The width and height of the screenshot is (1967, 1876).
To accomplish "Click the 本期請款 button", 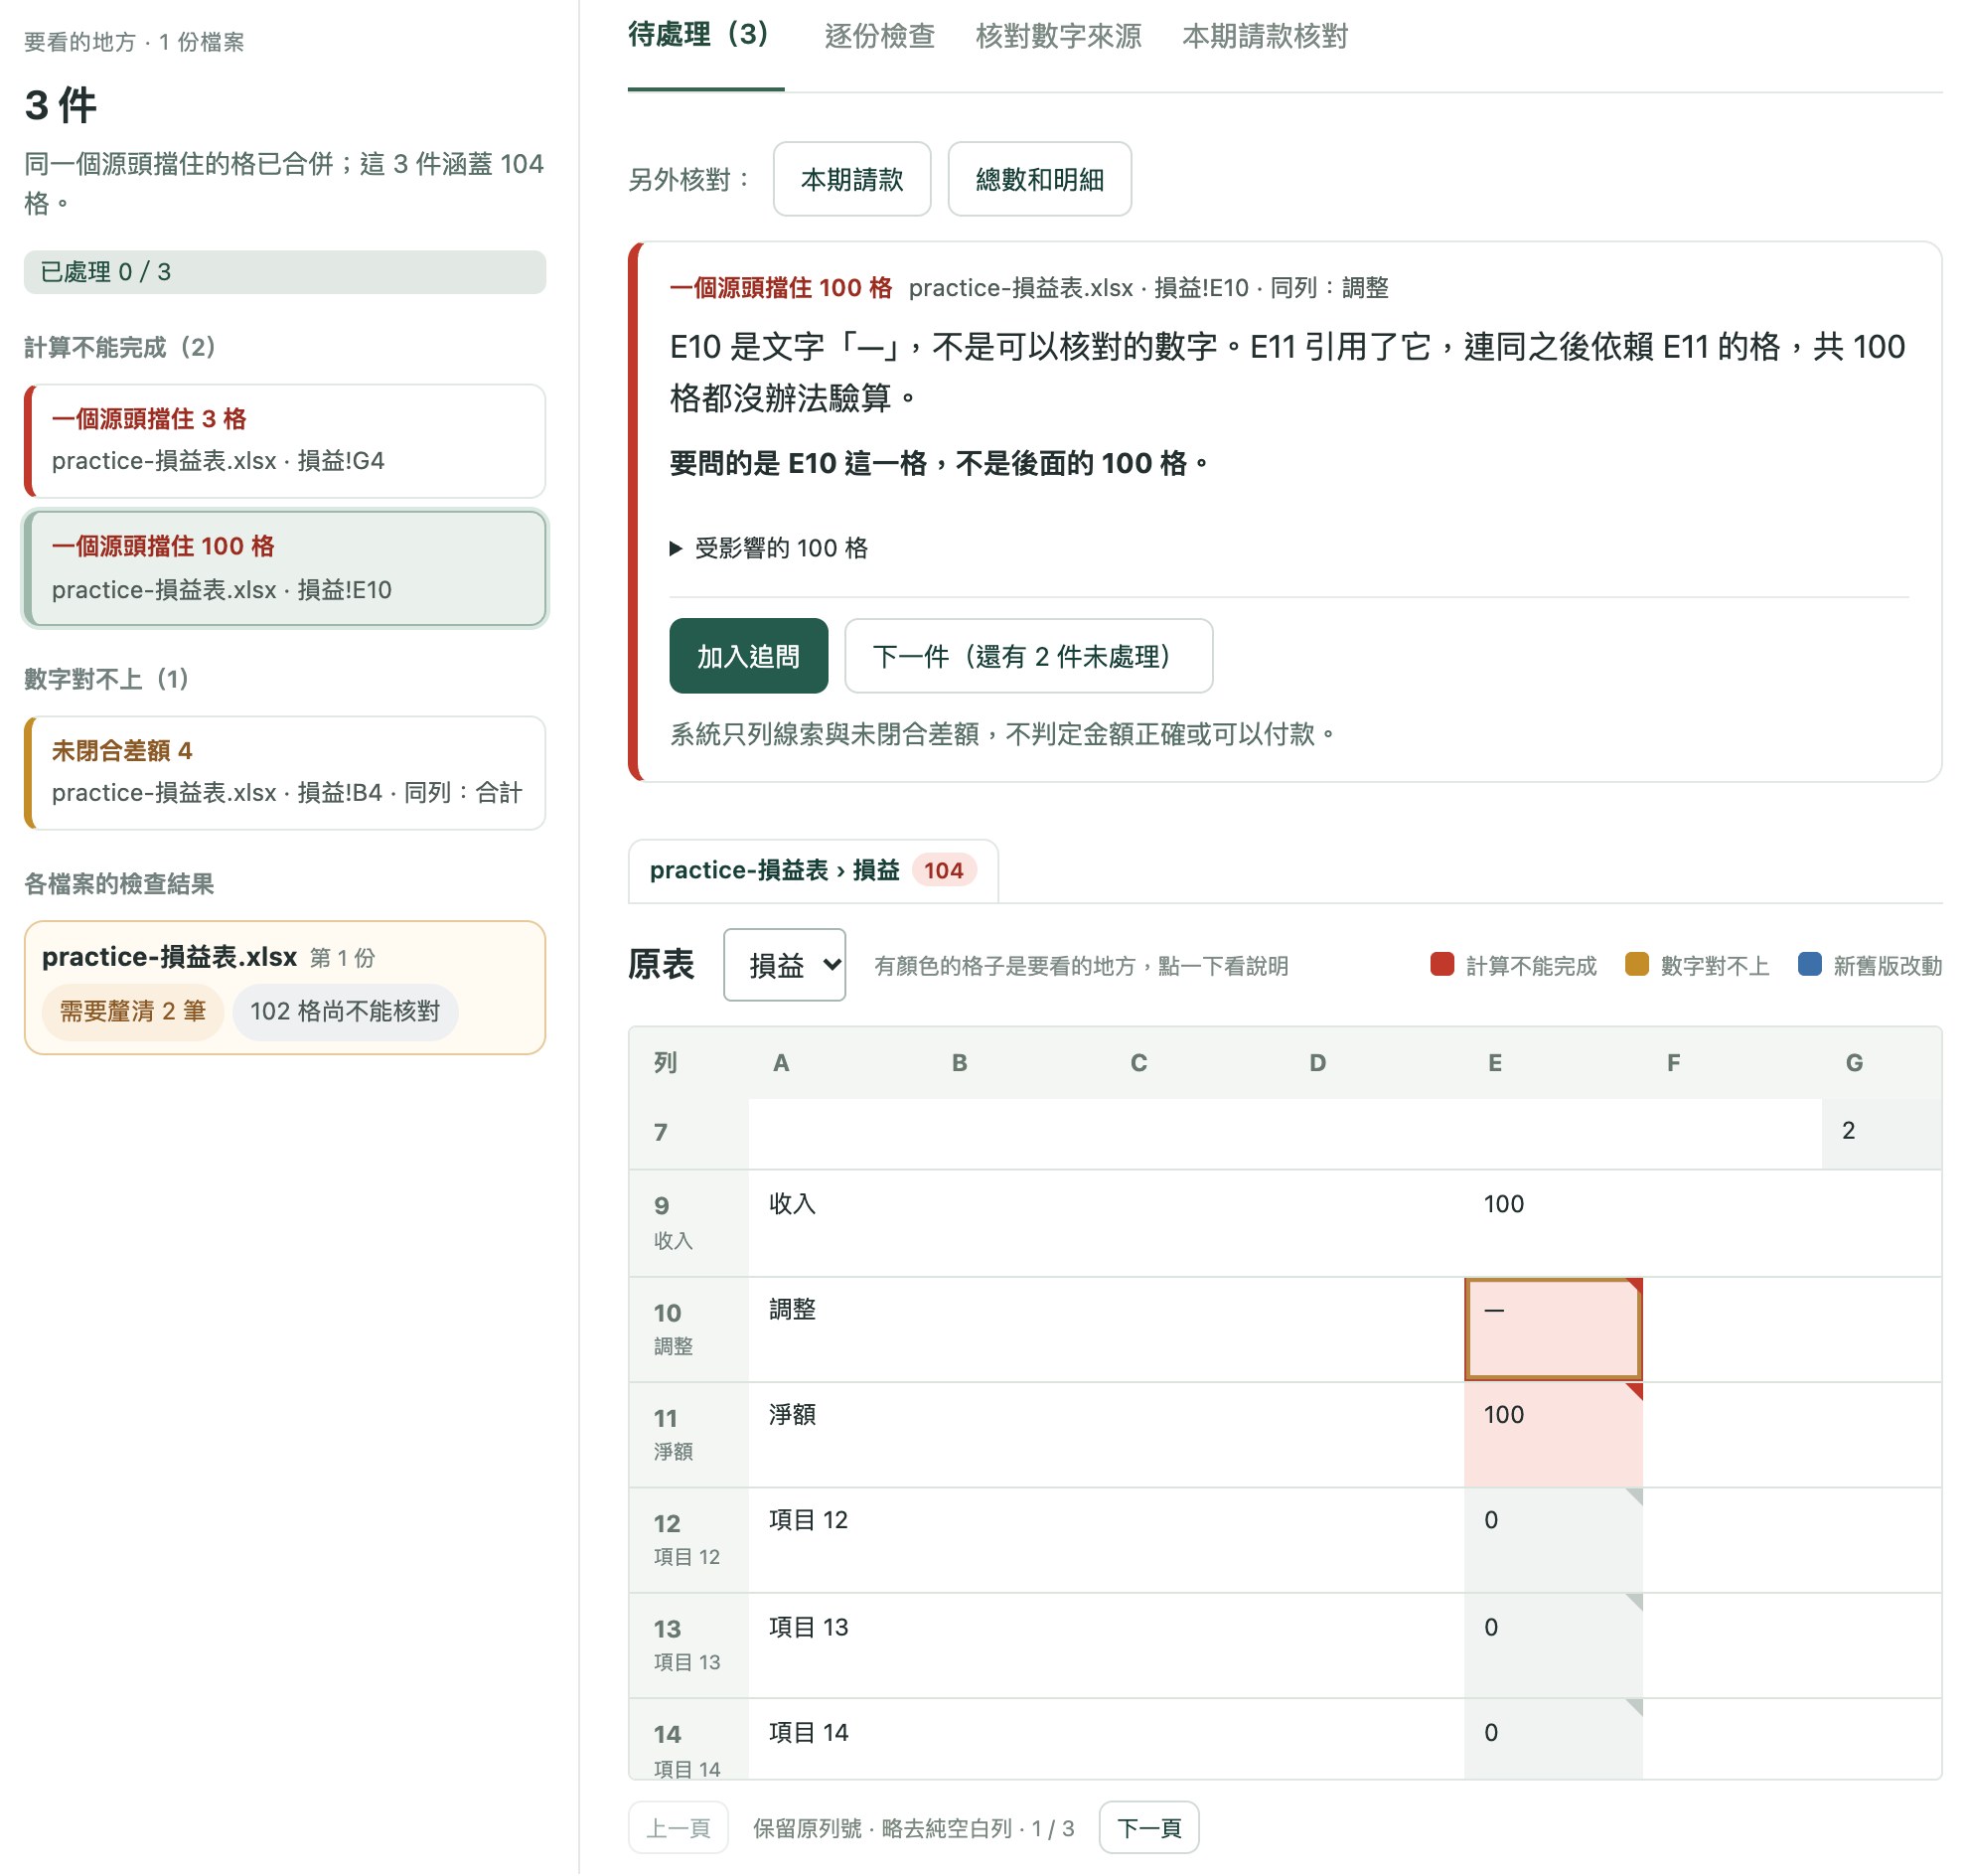I will [852, 179].
